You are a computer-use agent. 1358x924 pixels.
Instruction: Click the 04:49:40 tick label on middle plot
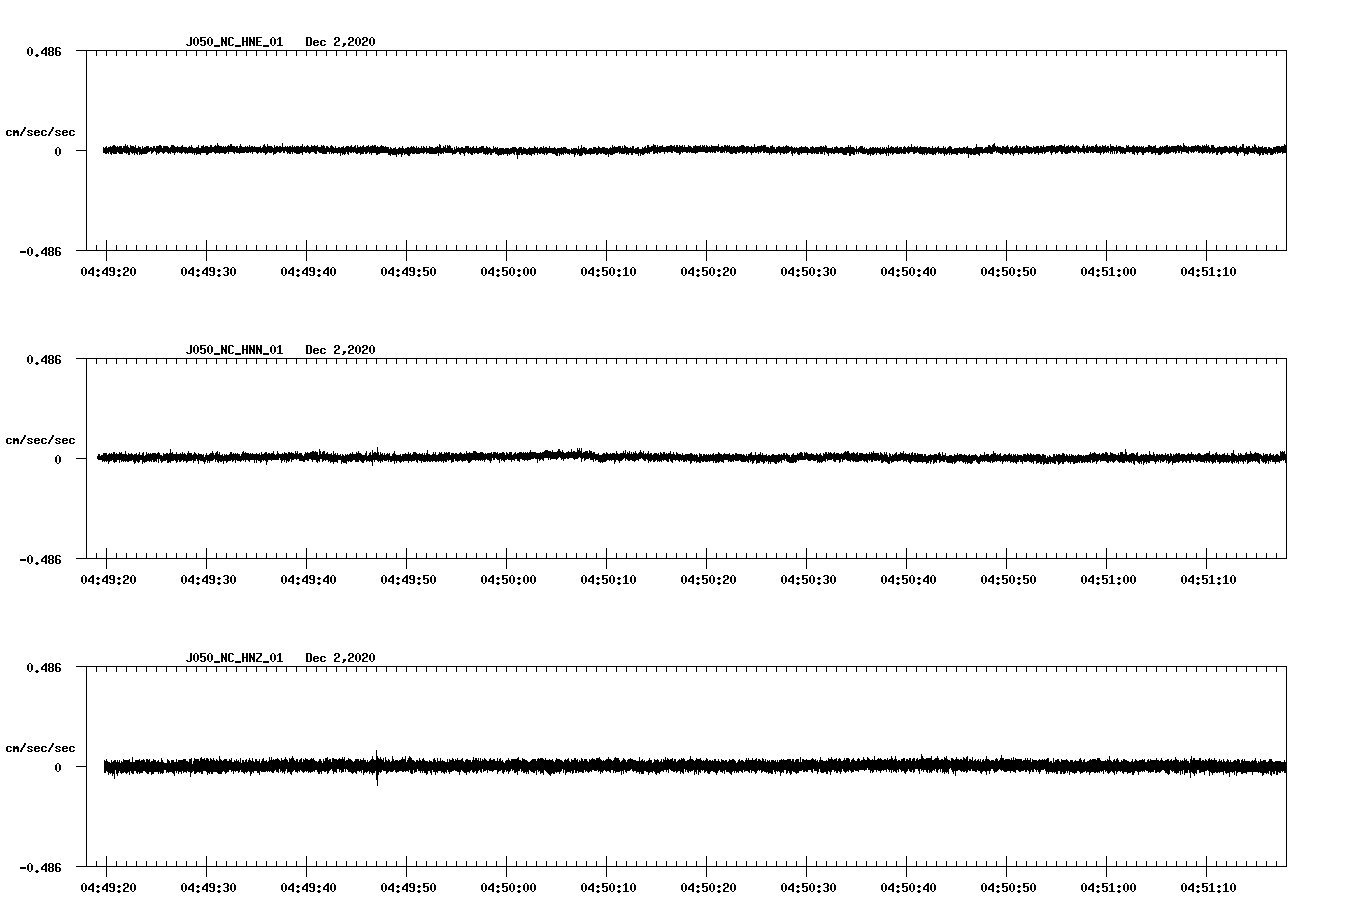308,576
